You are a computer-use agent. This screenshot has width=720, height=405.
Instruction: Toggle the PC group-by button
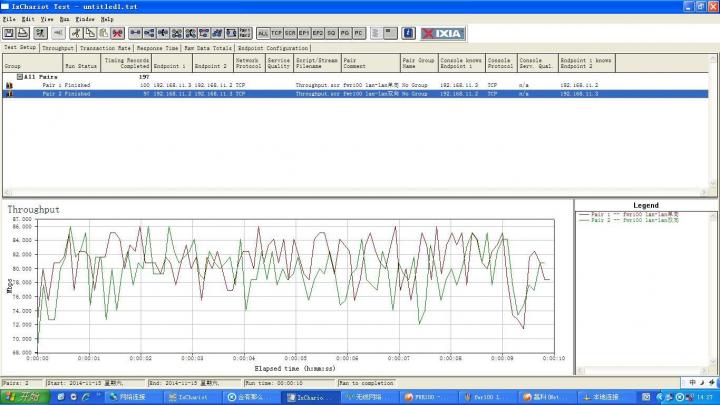(x=359, y=33)
